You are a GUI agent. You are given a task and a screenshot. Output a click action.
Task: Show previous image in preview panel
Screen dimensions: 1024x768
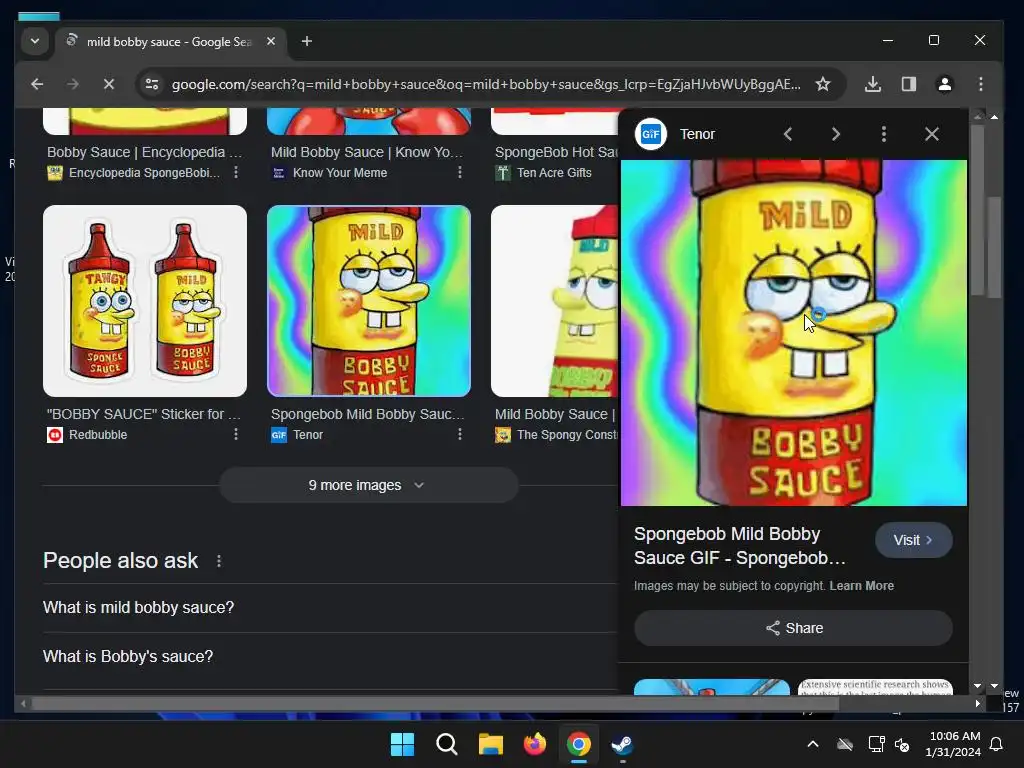click(x=788, y=134)
